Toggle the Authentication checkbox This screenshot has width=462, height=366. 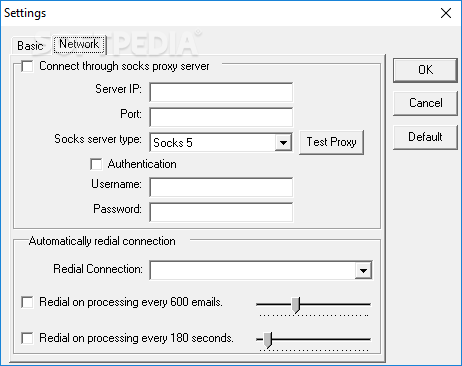pyautogui.click(x=96, y=164)
